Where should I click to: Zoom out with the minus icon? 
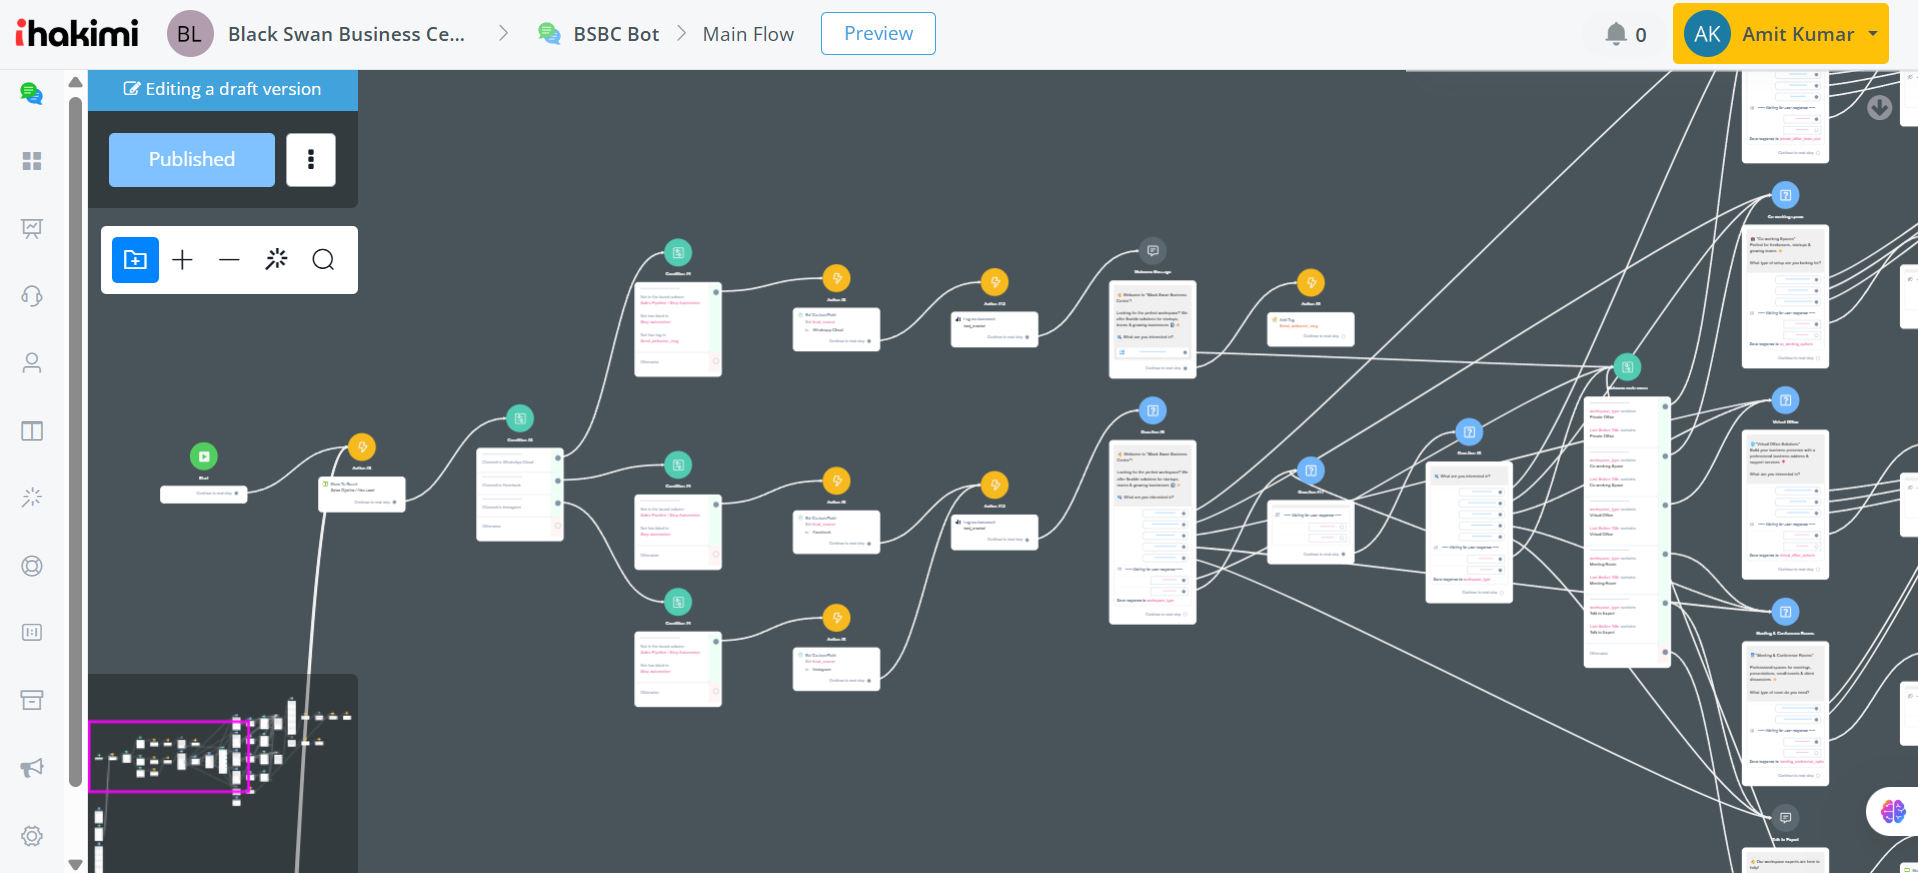click(x=229, y=260)
